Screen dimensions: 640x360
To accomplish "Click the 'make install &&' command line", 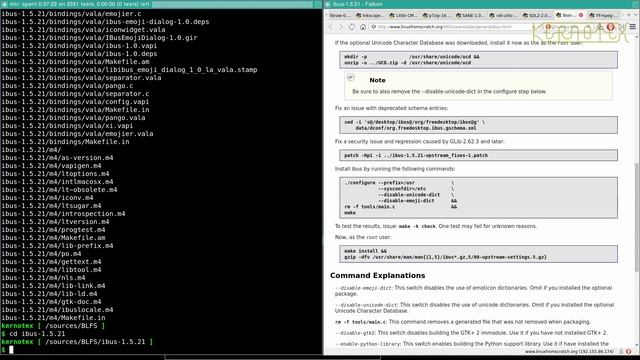I will click(365, 251).
